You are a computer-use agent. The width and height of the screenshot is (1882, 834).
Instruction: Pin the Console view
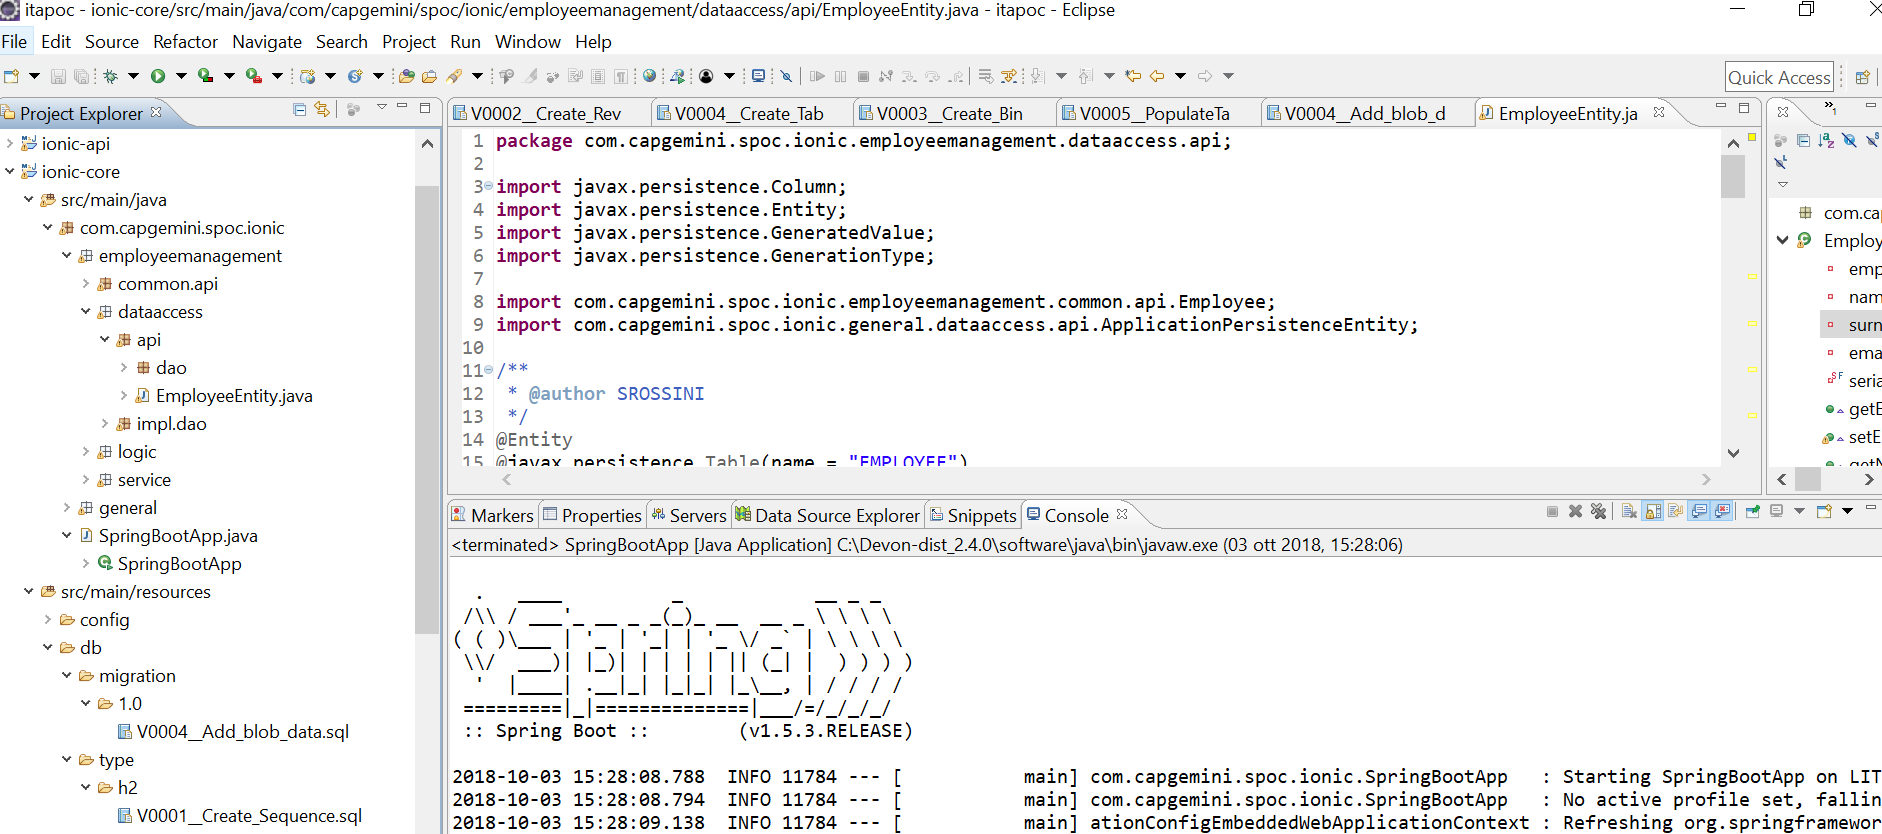click(1752, 512)
